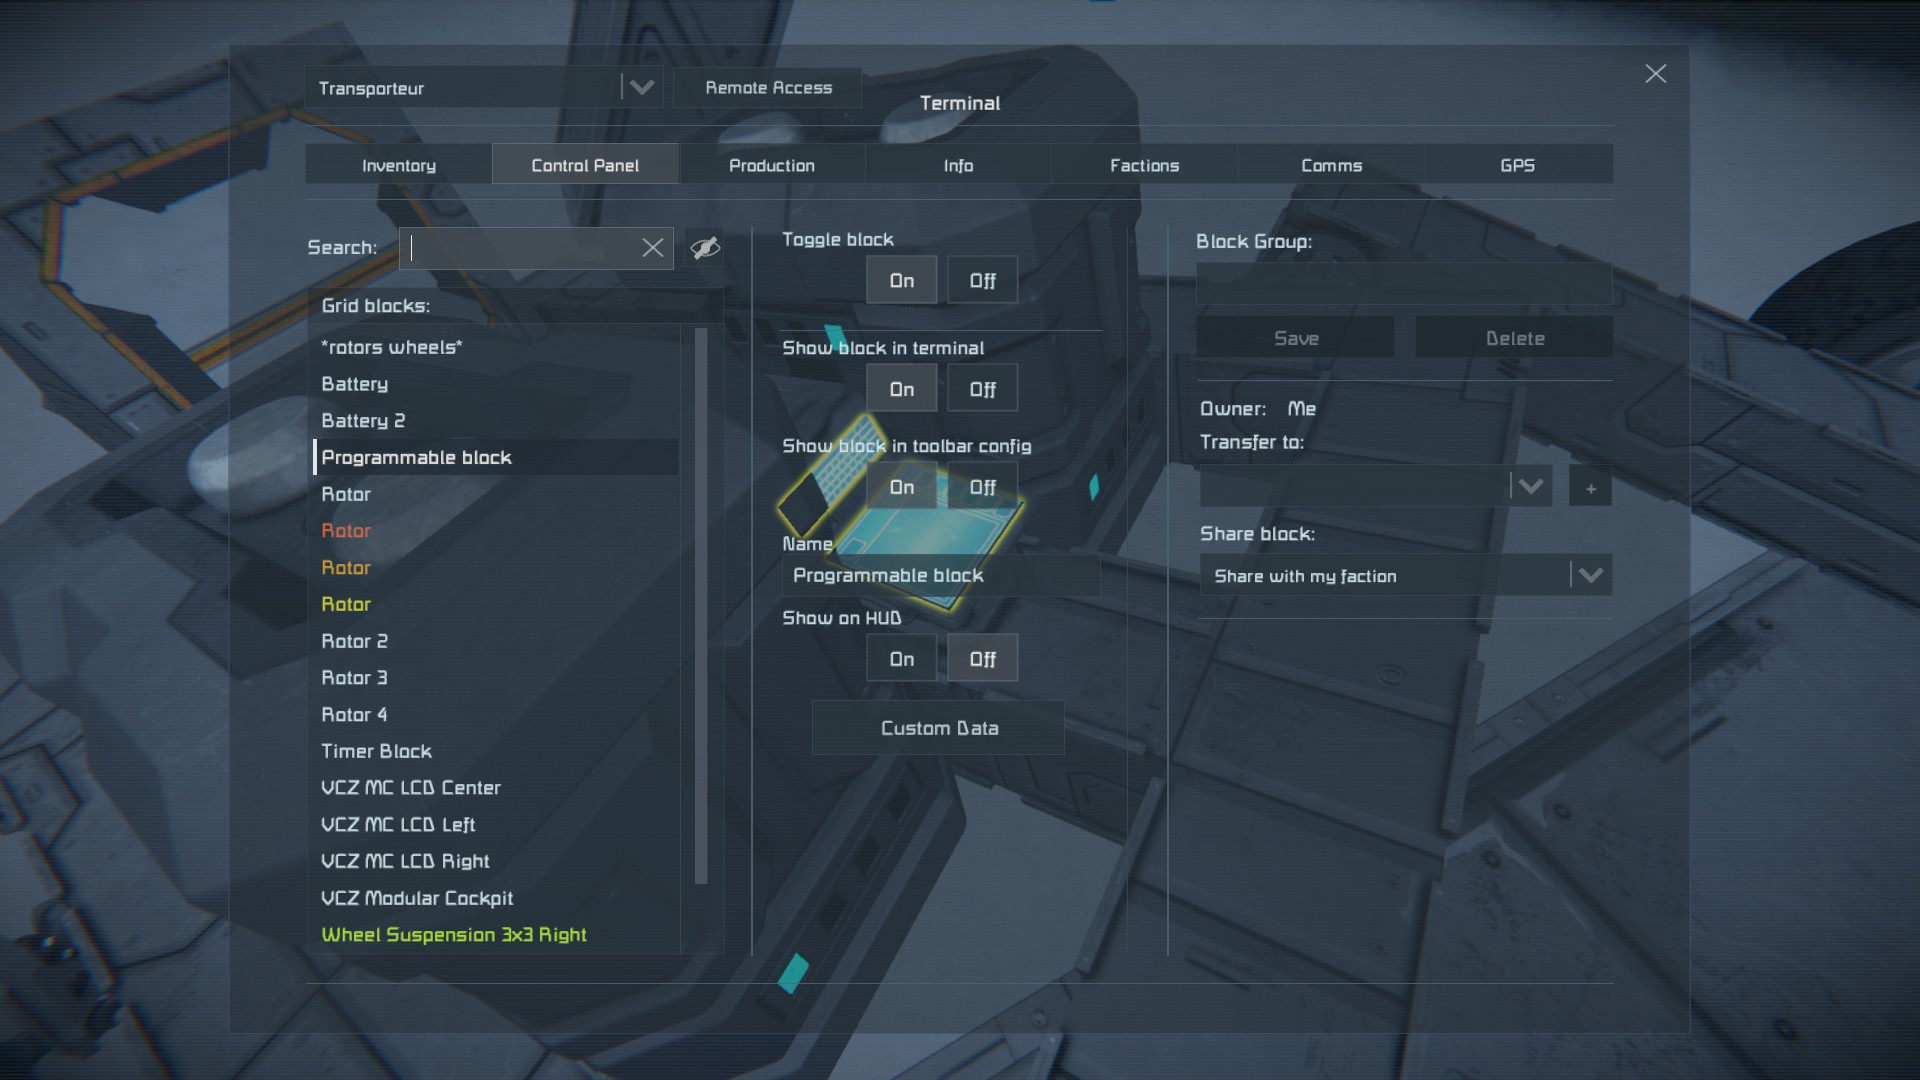Screen dimensions: 1920x1080
Task: Switch to the Production tab
Action: [x=771, y=165]
